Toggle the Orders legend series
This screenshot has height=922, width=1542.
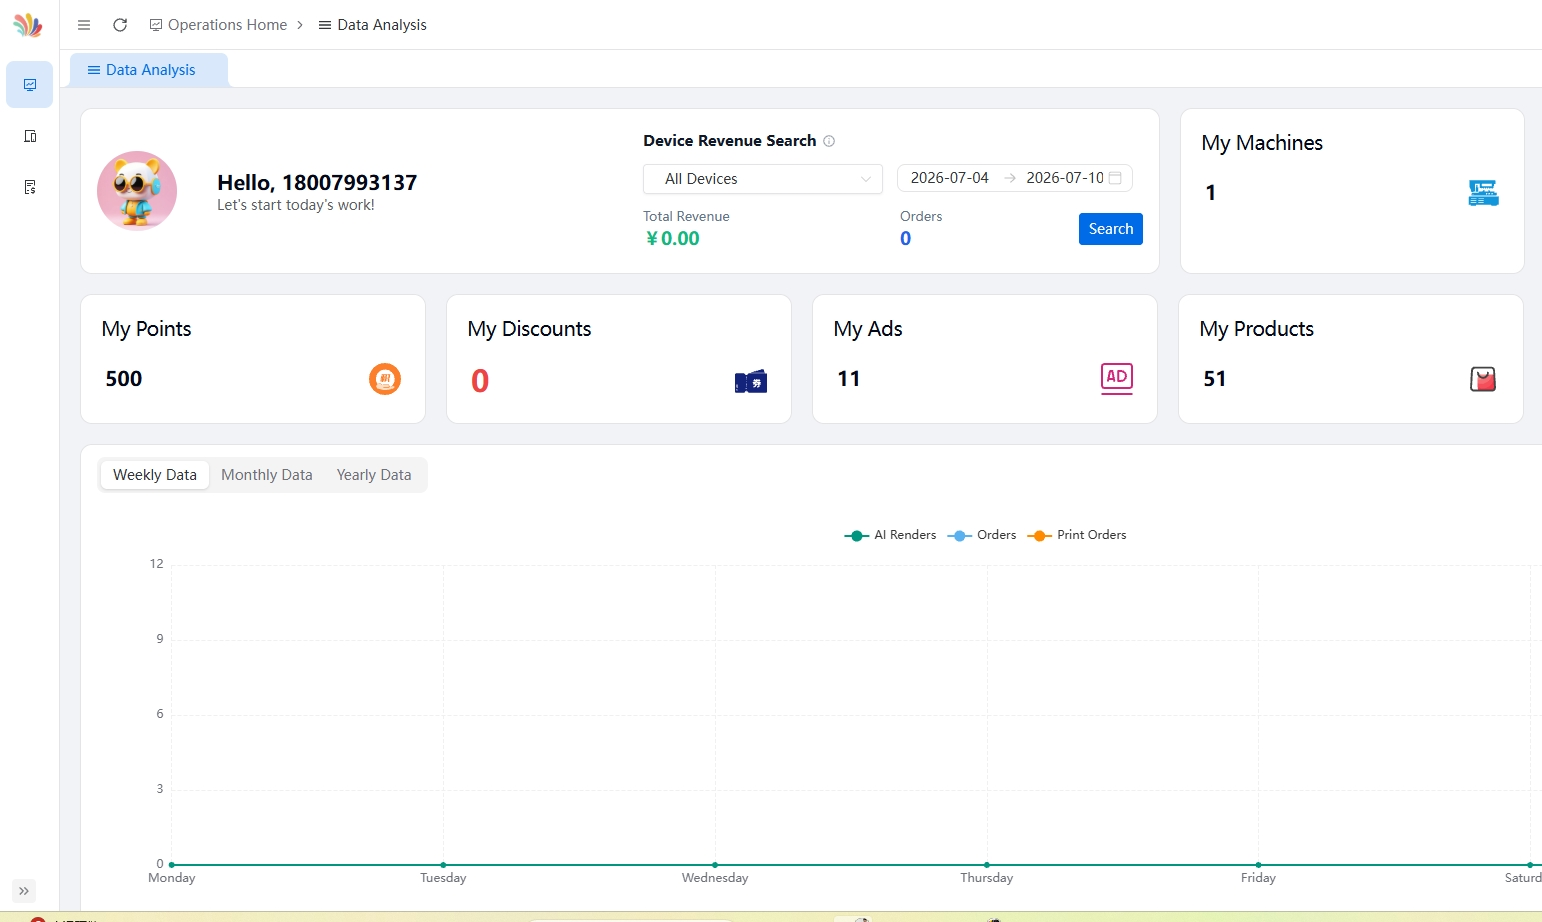click(x=982, y=535)
